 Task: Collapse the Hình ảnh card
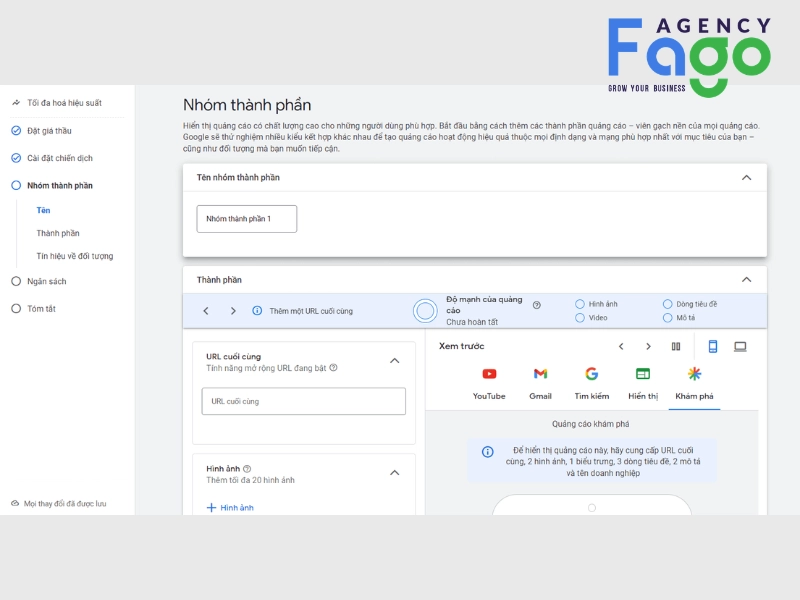[394, 473]
